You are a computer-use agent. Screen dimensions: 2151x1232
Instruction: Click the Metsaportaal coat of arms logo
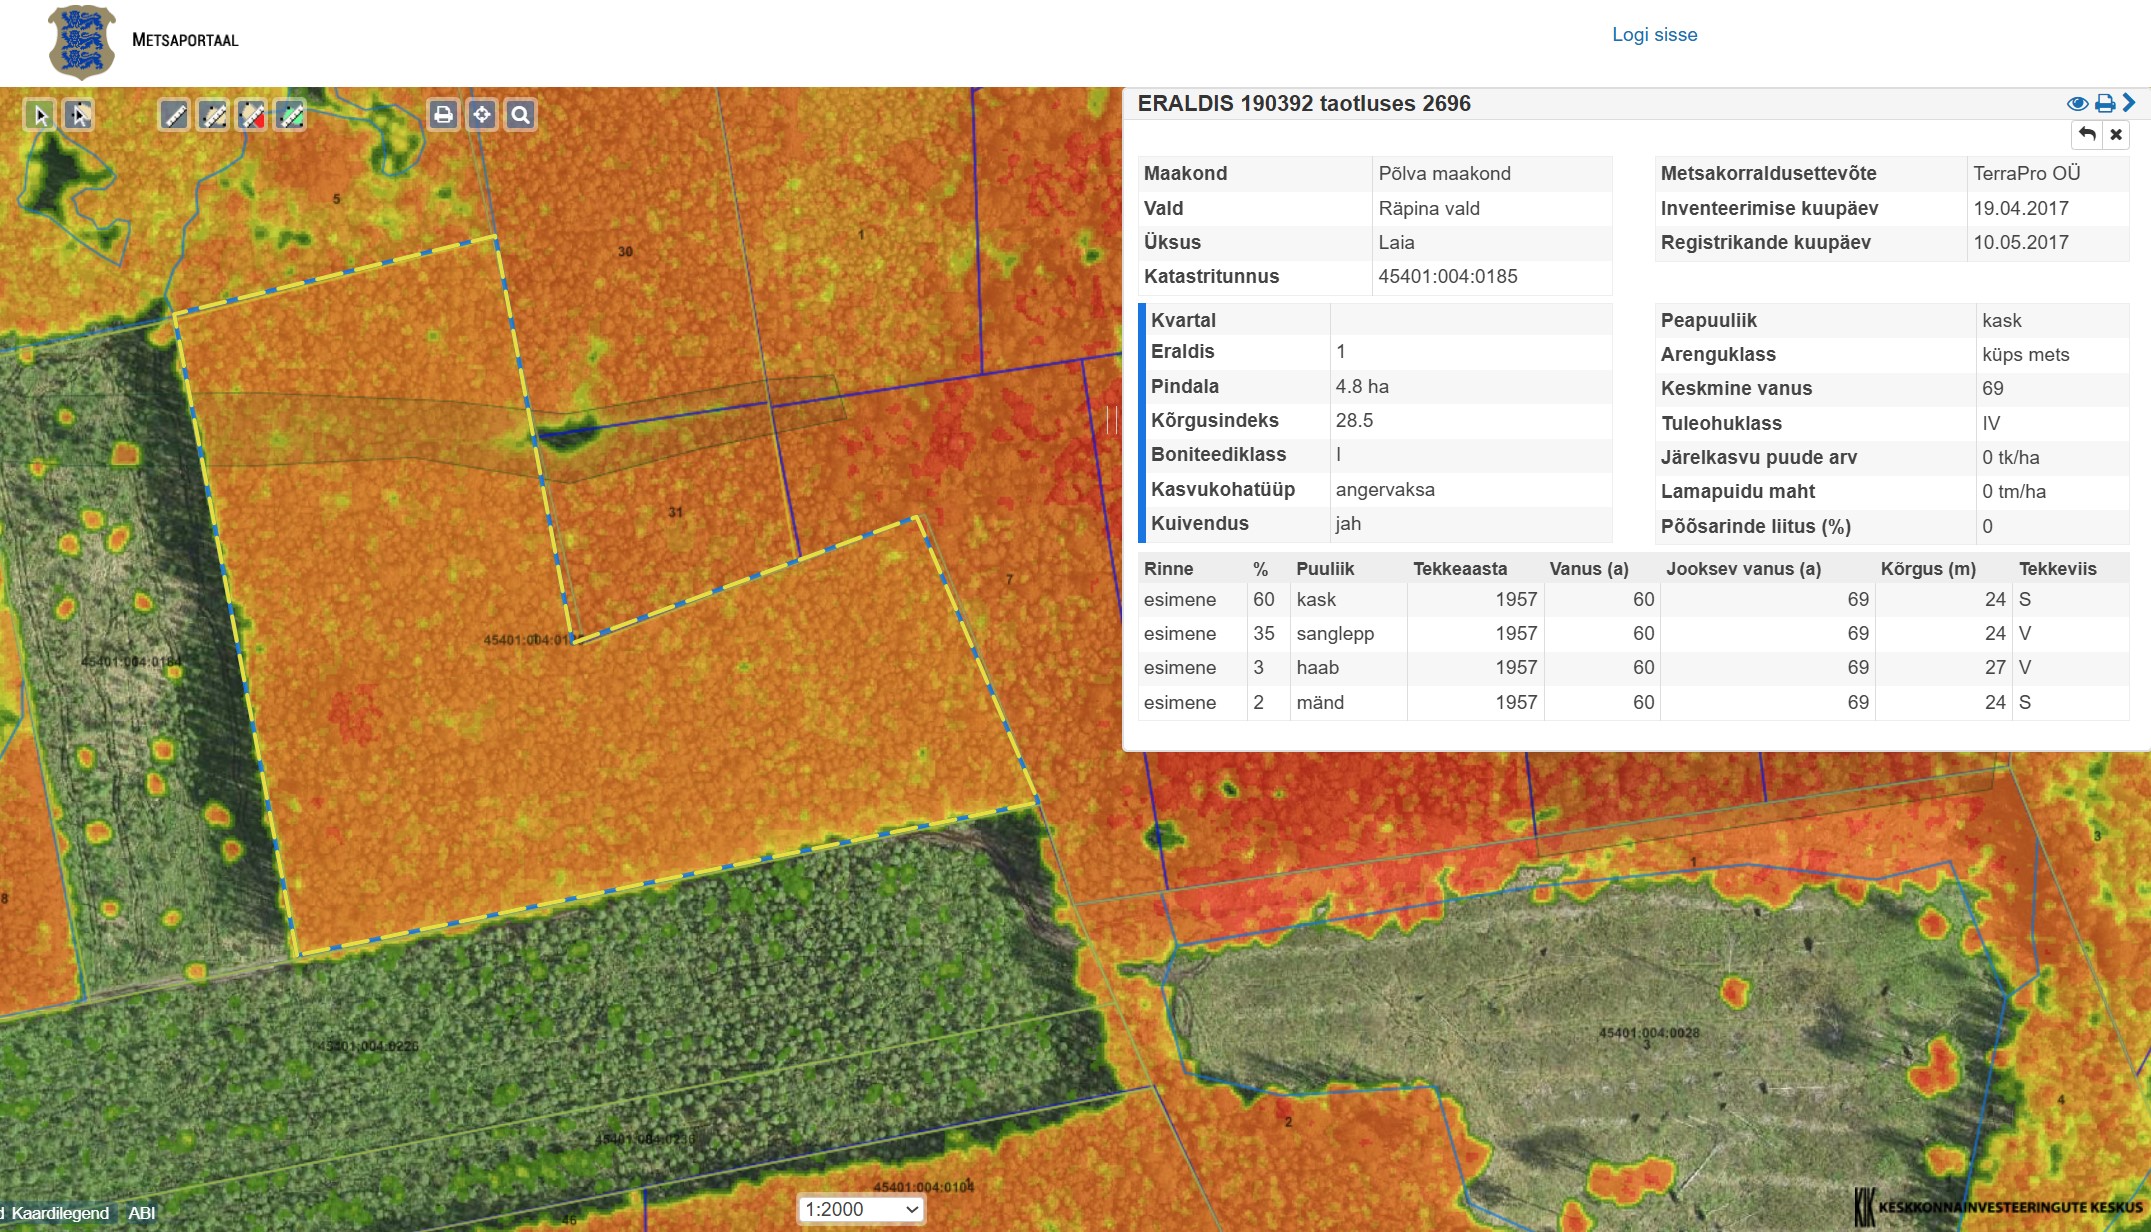(82, 42)
